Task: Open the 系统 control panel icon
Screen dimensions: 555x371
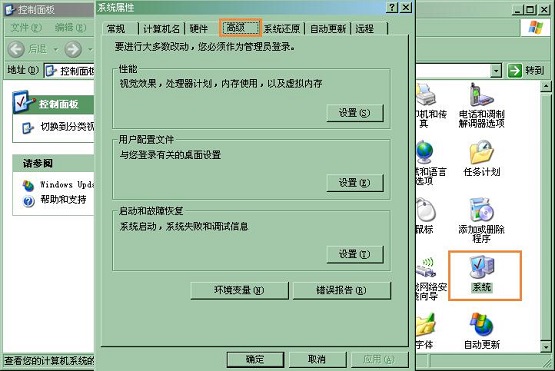Action: pyautogui.click(x=481, y=274)
